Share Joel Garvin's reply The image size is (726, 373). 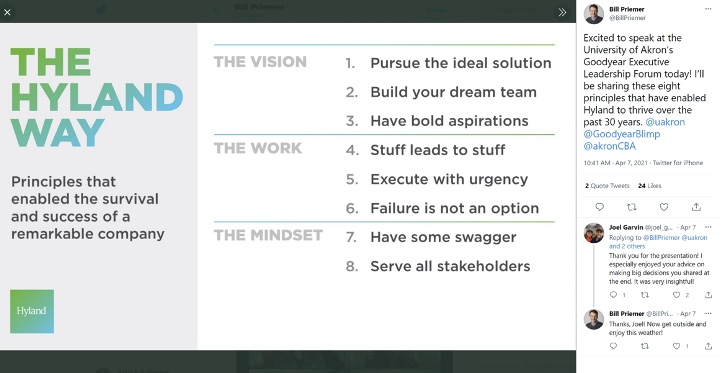[708, 295]
